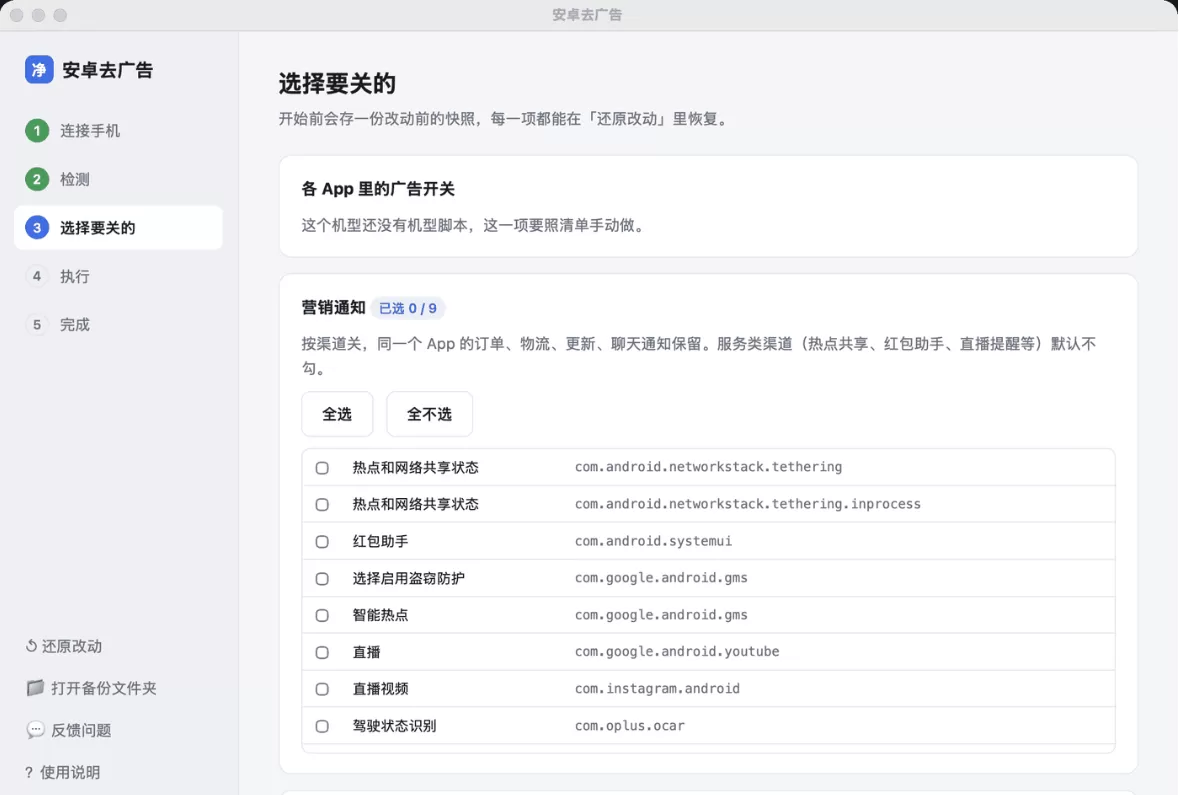Check 热点和网络共享状态 for com.android.networkstack.tethering

[322, 468]
